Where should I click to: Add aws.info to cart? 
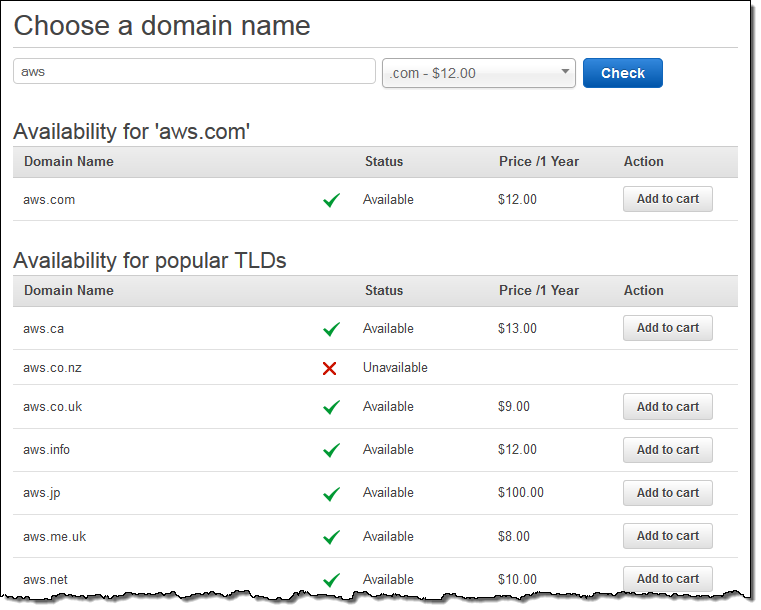tap(667, 450)
